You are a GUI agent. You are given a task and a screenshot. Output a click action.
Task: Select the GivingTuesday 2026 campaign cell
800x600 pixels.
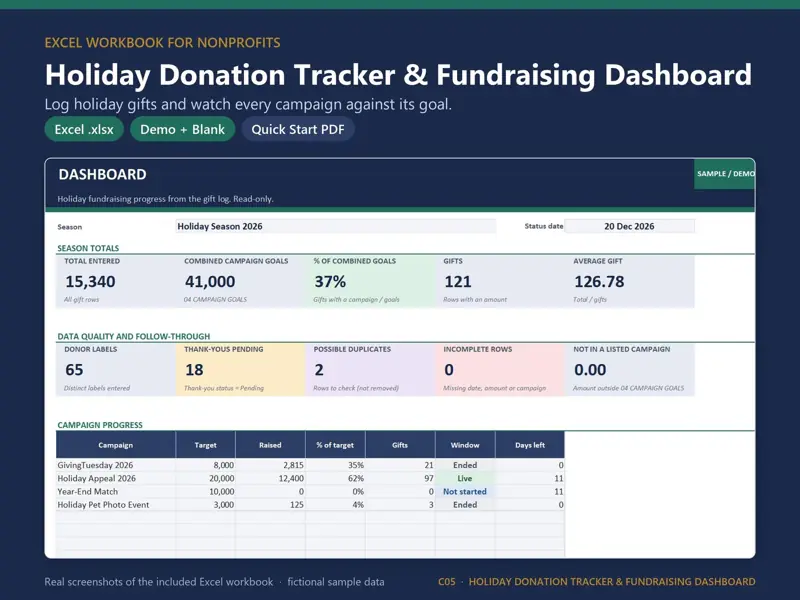tap(116, 465)
